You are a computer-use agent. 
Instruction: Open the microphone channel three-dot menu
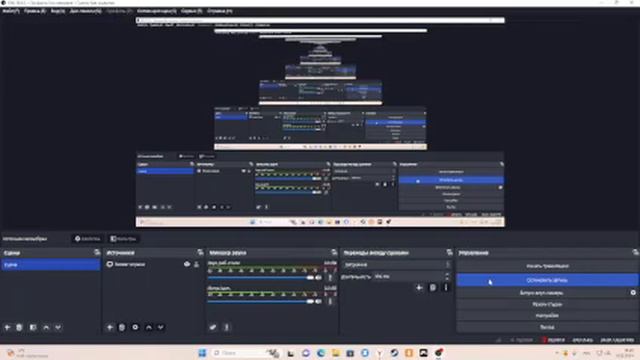point(330,302)
